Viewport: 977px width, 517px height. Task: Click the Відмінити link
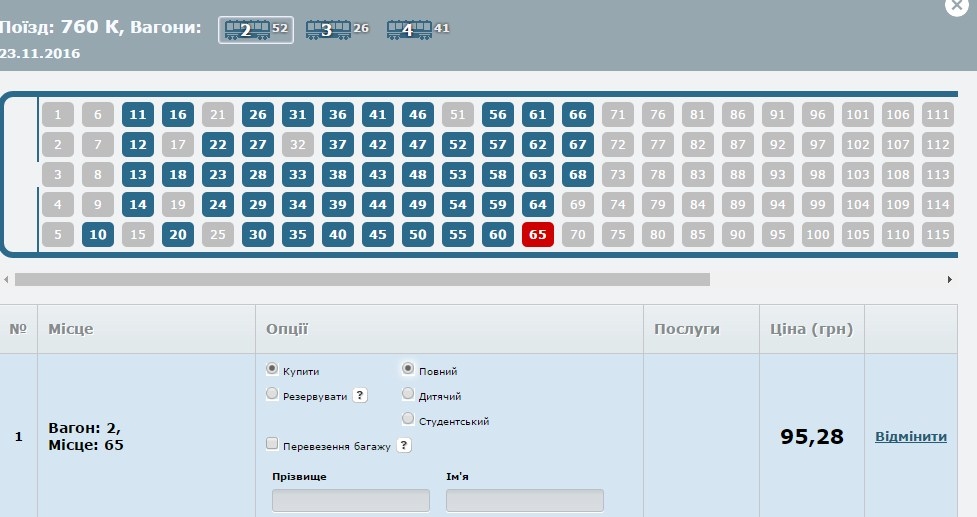coord(910,437)
